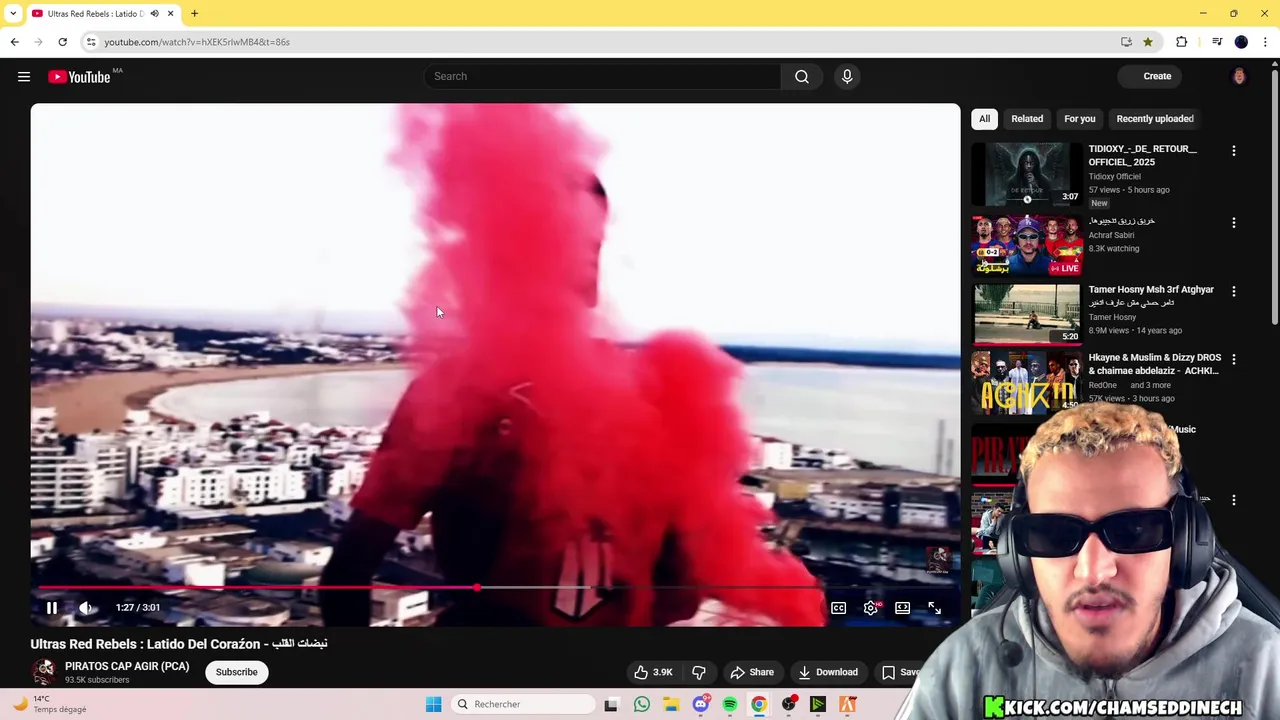Open a new browser tab
This screenshot has width=1280, height=720.
click(x=194, y=14)
